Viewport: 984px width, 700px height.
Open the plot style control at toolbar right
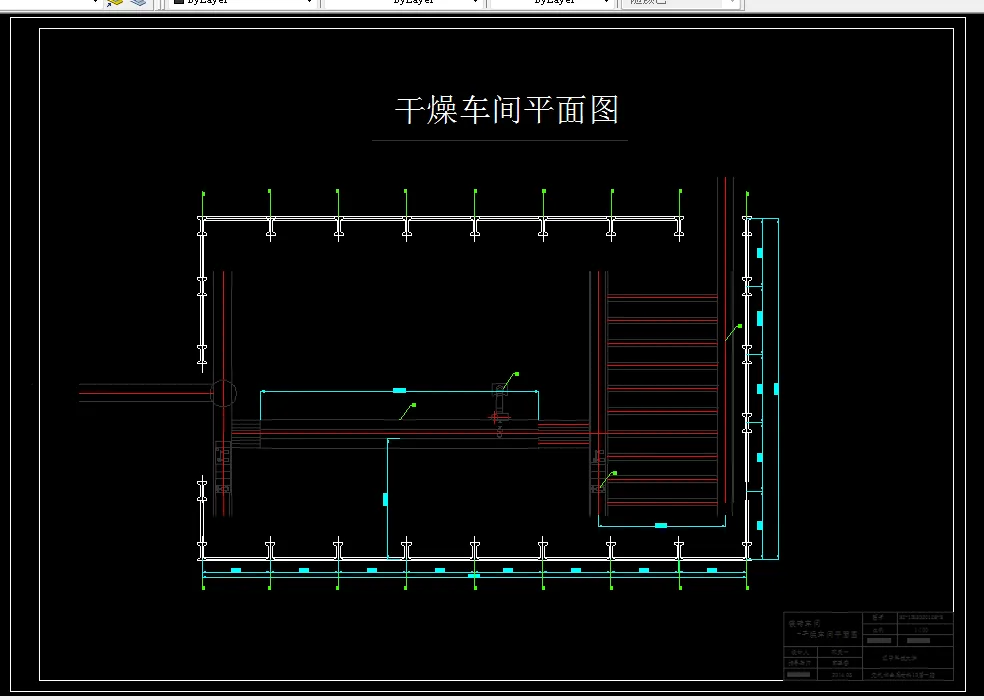click(x=733, y=3)
